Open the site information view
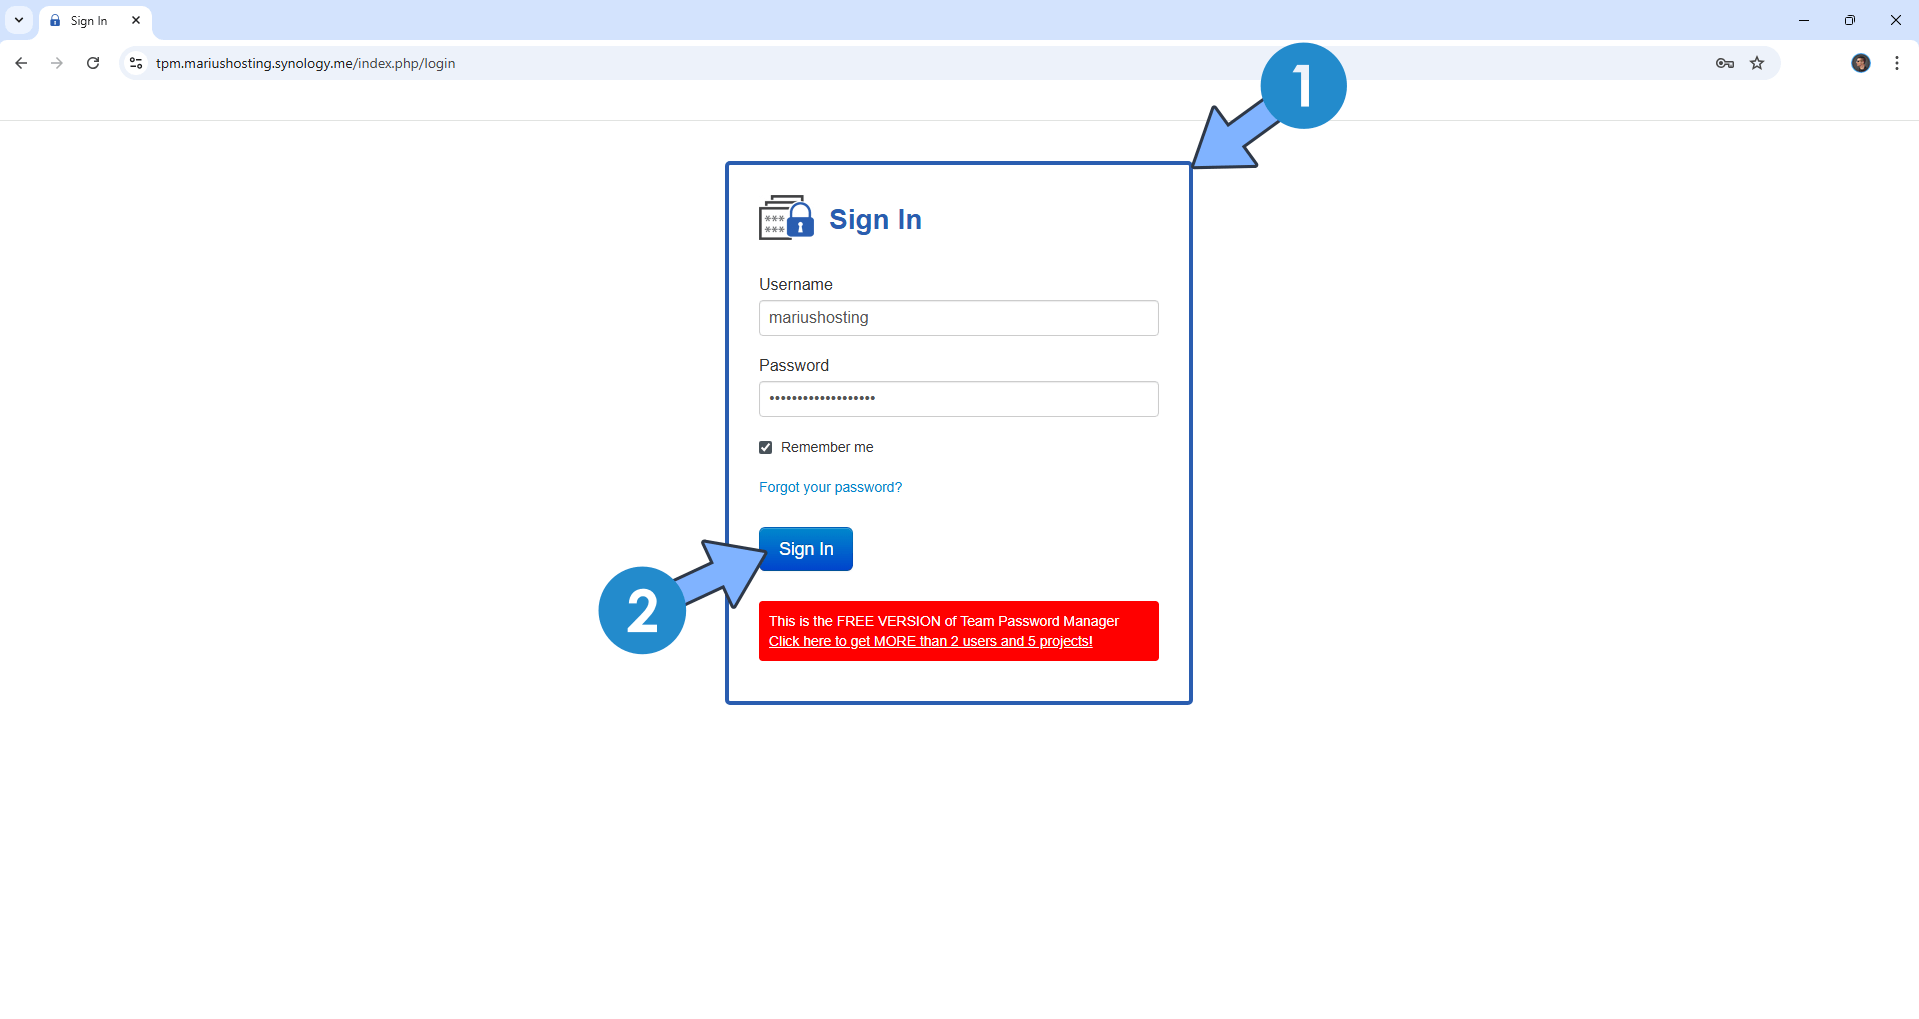This screenshot has height=1019, width=1919. (135, 62)
